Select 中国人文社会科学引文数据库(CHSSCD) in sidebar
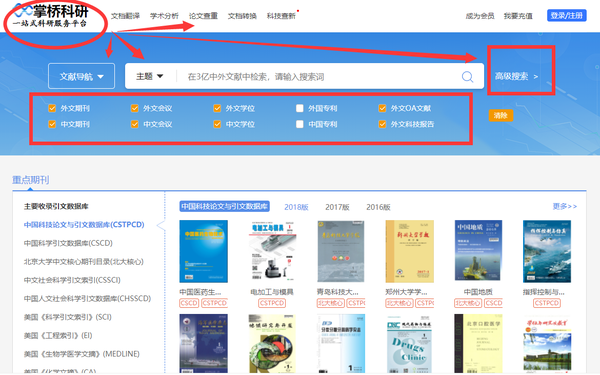 (87, 298)
